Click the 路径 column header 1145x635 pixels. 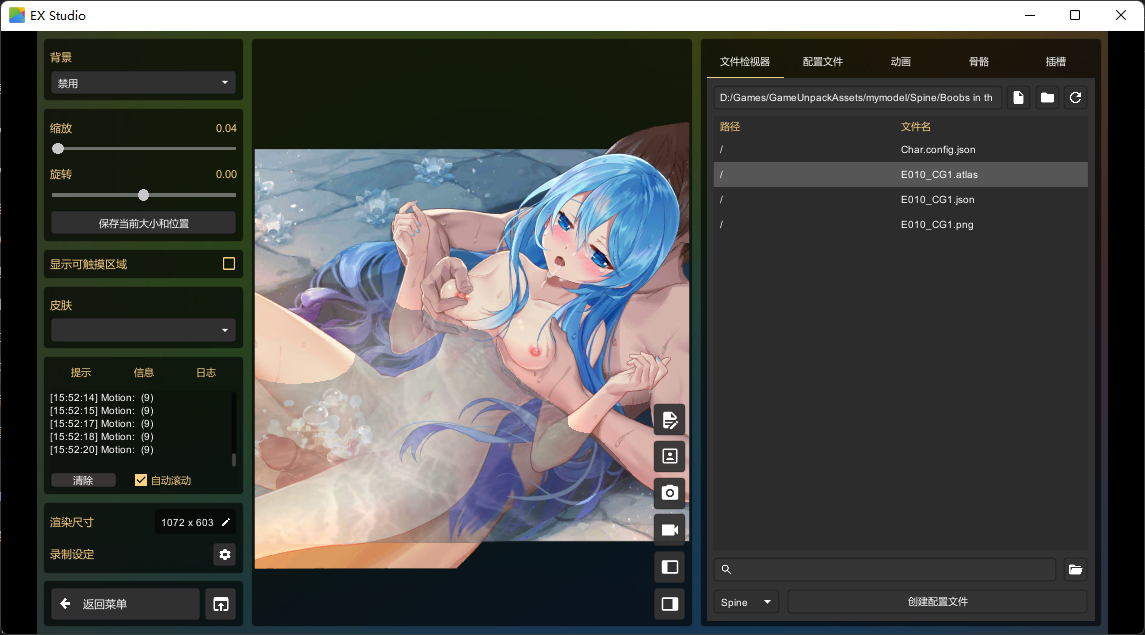coord(729,127)
